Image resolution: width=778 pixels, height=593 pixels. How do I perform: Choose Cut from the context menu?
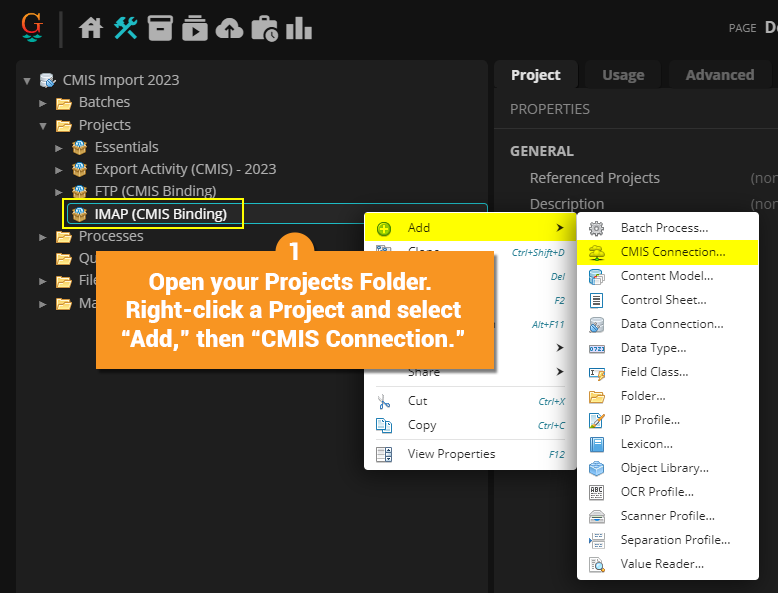(470, 401)
